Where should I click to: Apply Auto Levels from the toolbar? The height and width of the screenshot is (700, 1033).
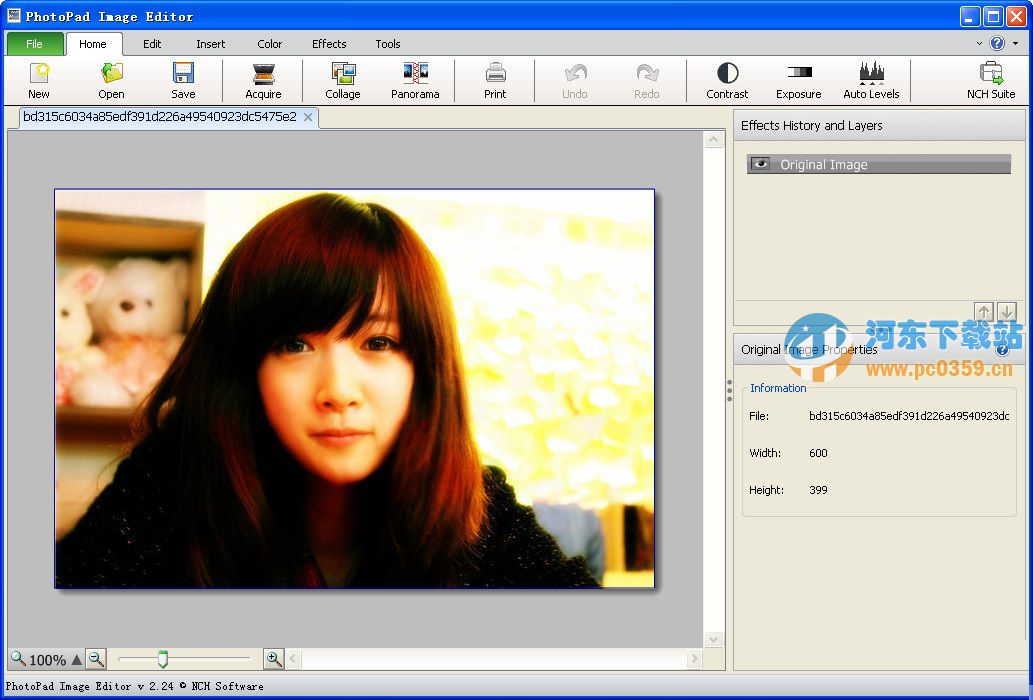point(870,79)
